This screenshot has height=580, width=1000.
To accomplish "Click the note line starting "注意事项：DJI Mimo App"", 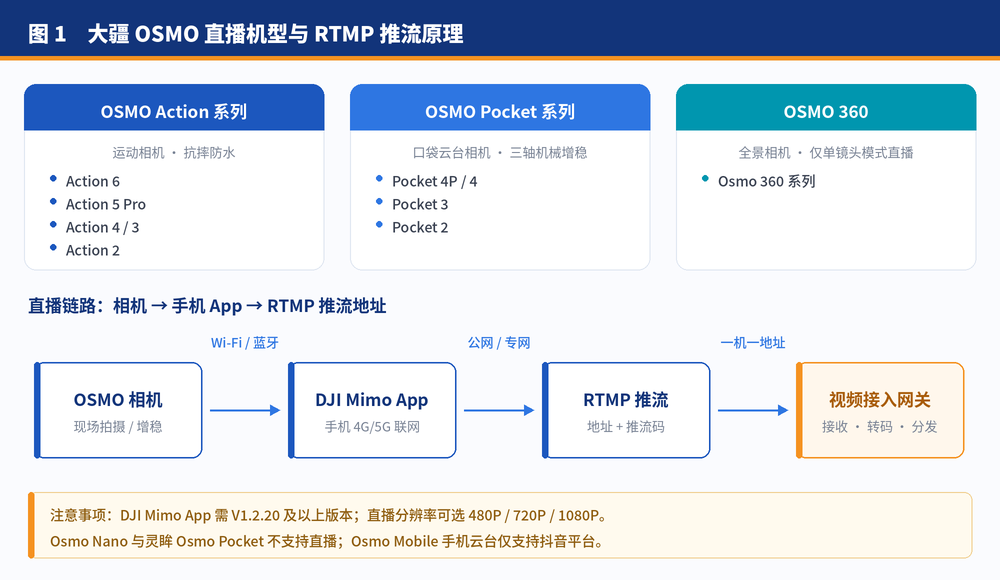I will pyautogui.click(x=330, y=515).
